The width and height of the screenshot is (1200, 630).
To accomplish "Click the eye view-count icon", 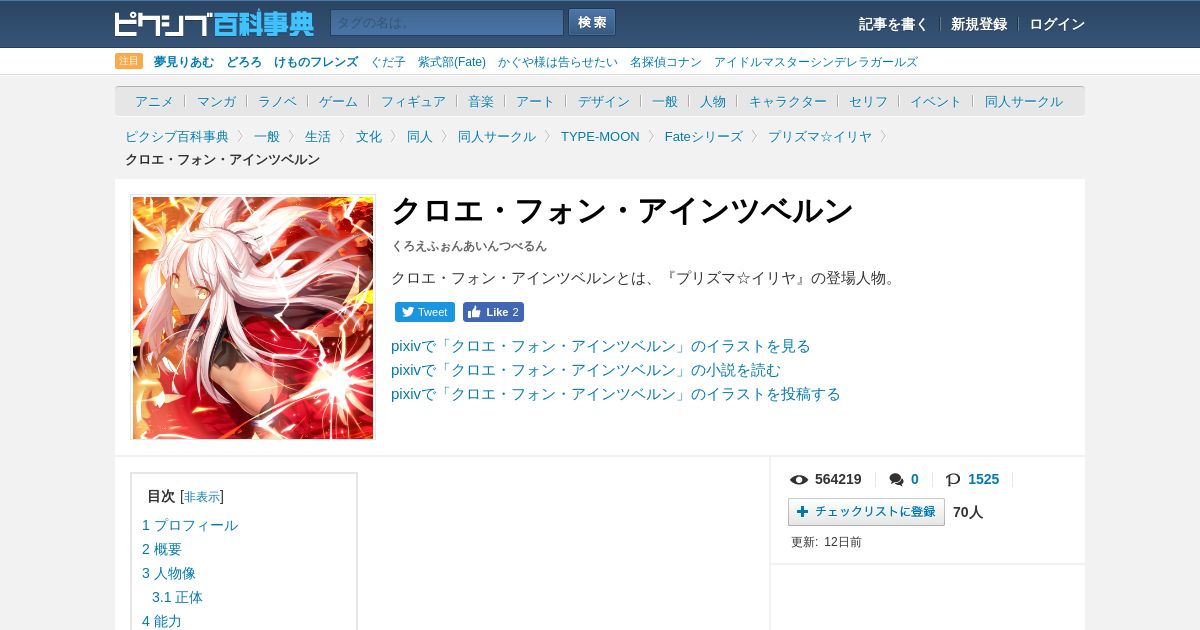I will tap(799, 480).
